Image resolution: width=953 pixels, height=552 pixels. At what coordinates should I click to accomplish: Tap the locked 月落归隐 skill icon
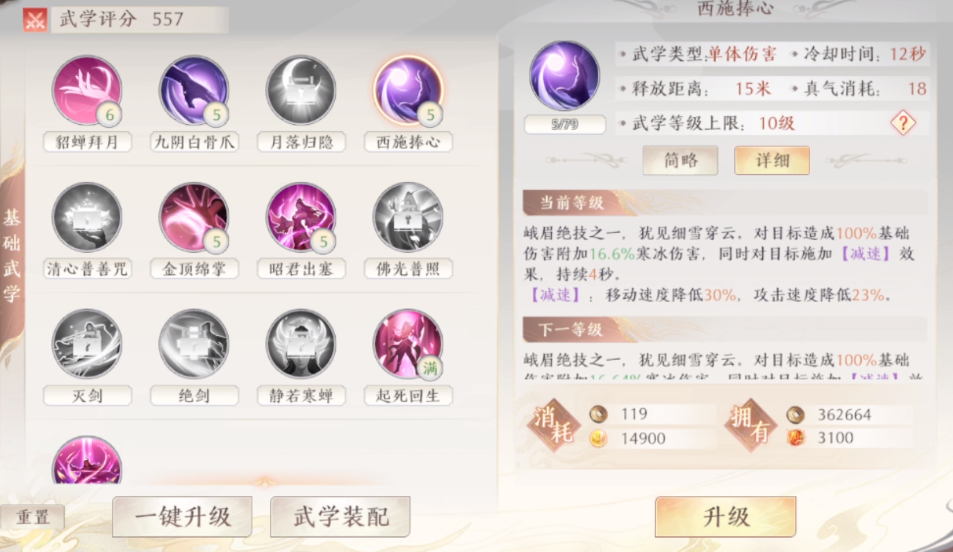coord(301,91)
